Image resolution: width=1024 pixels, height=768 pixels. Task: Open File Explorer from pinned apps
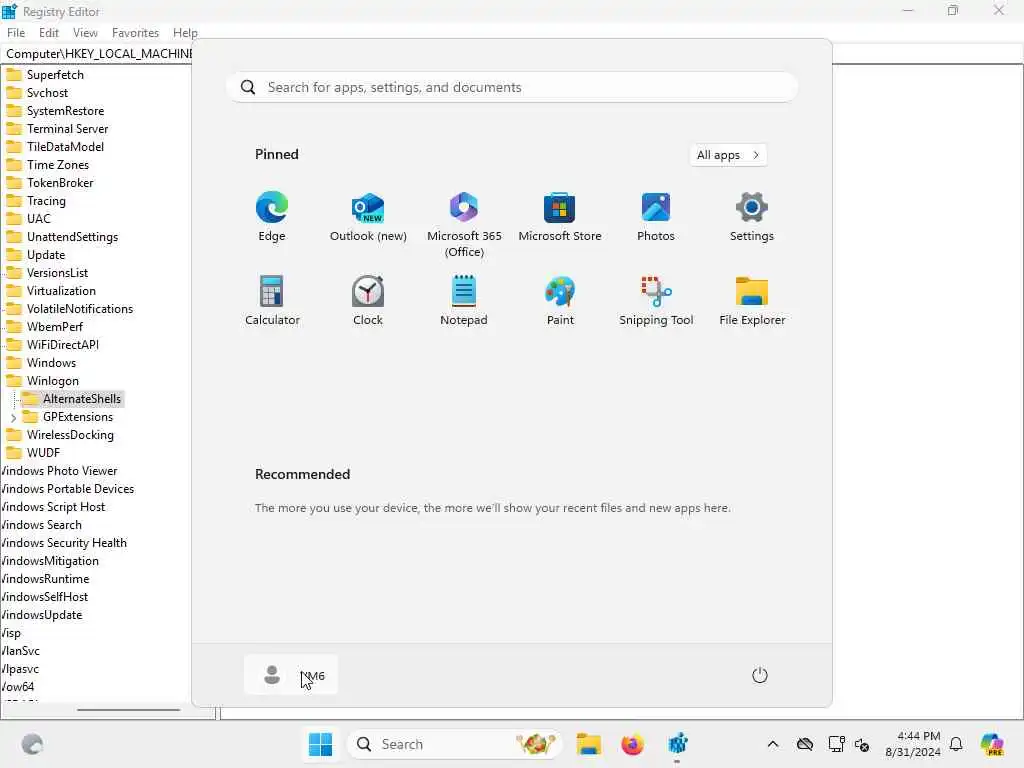tap(752, 300)
